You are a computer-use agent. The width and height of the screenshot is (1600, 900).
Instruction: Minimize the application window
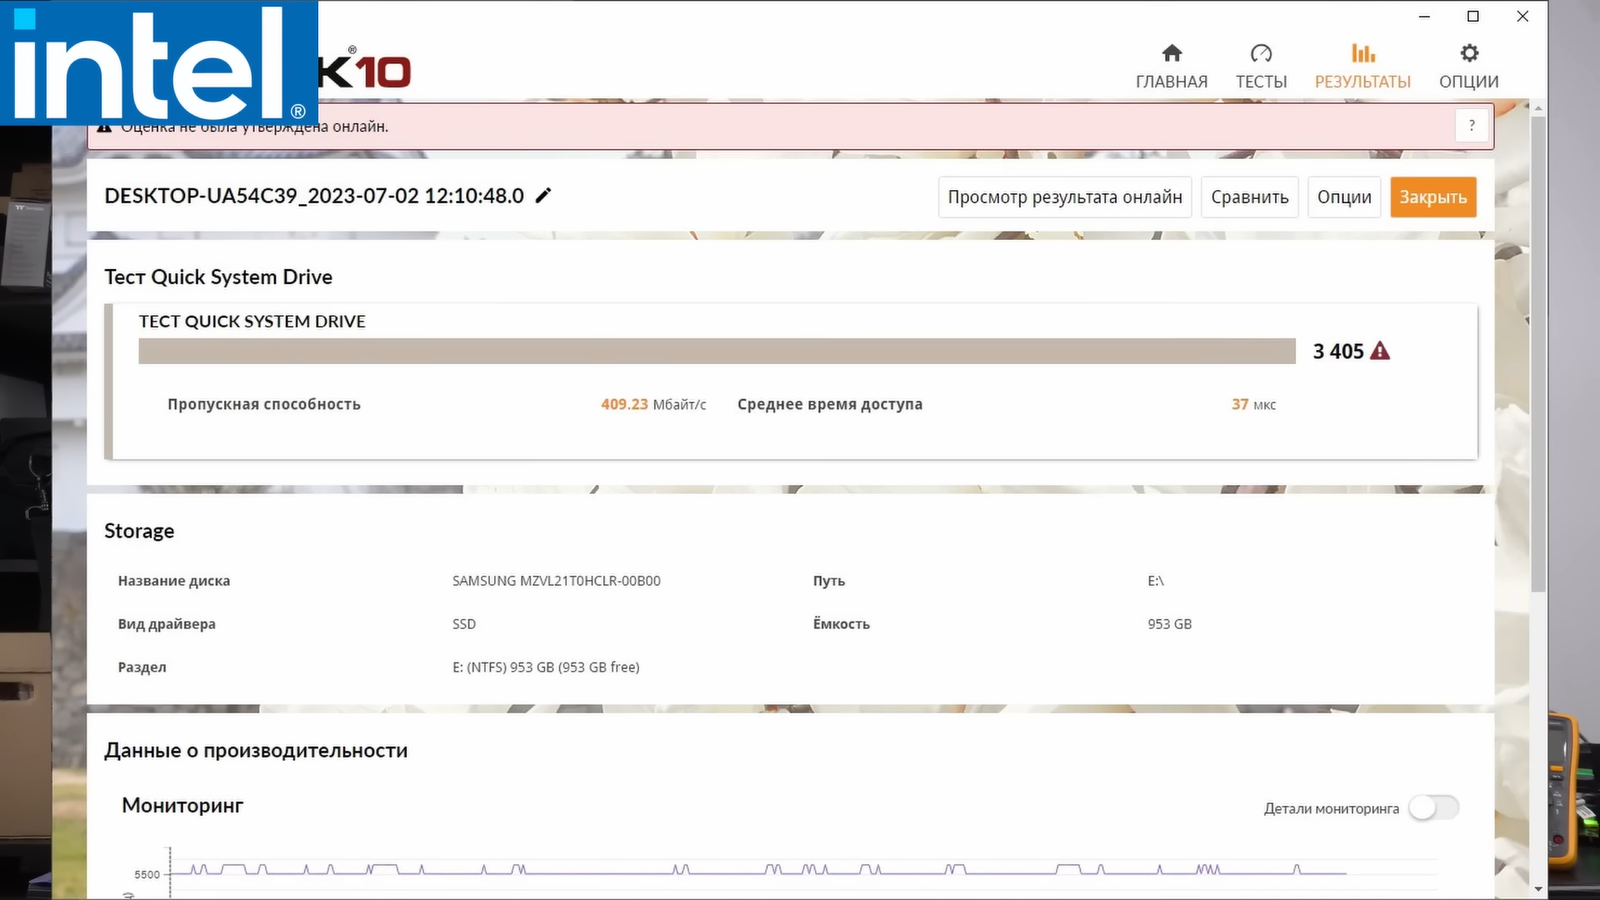click(x=1424, y=16)
